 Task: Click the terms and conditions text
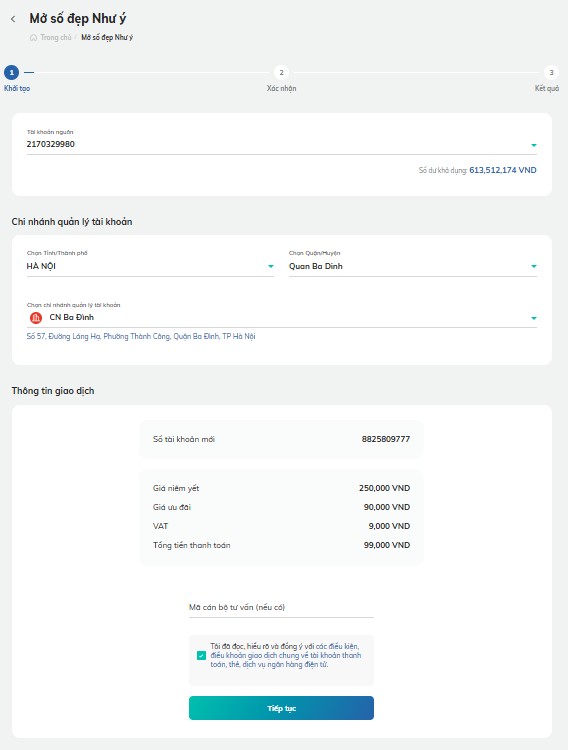pyautogui.click(x=286, y=655)
